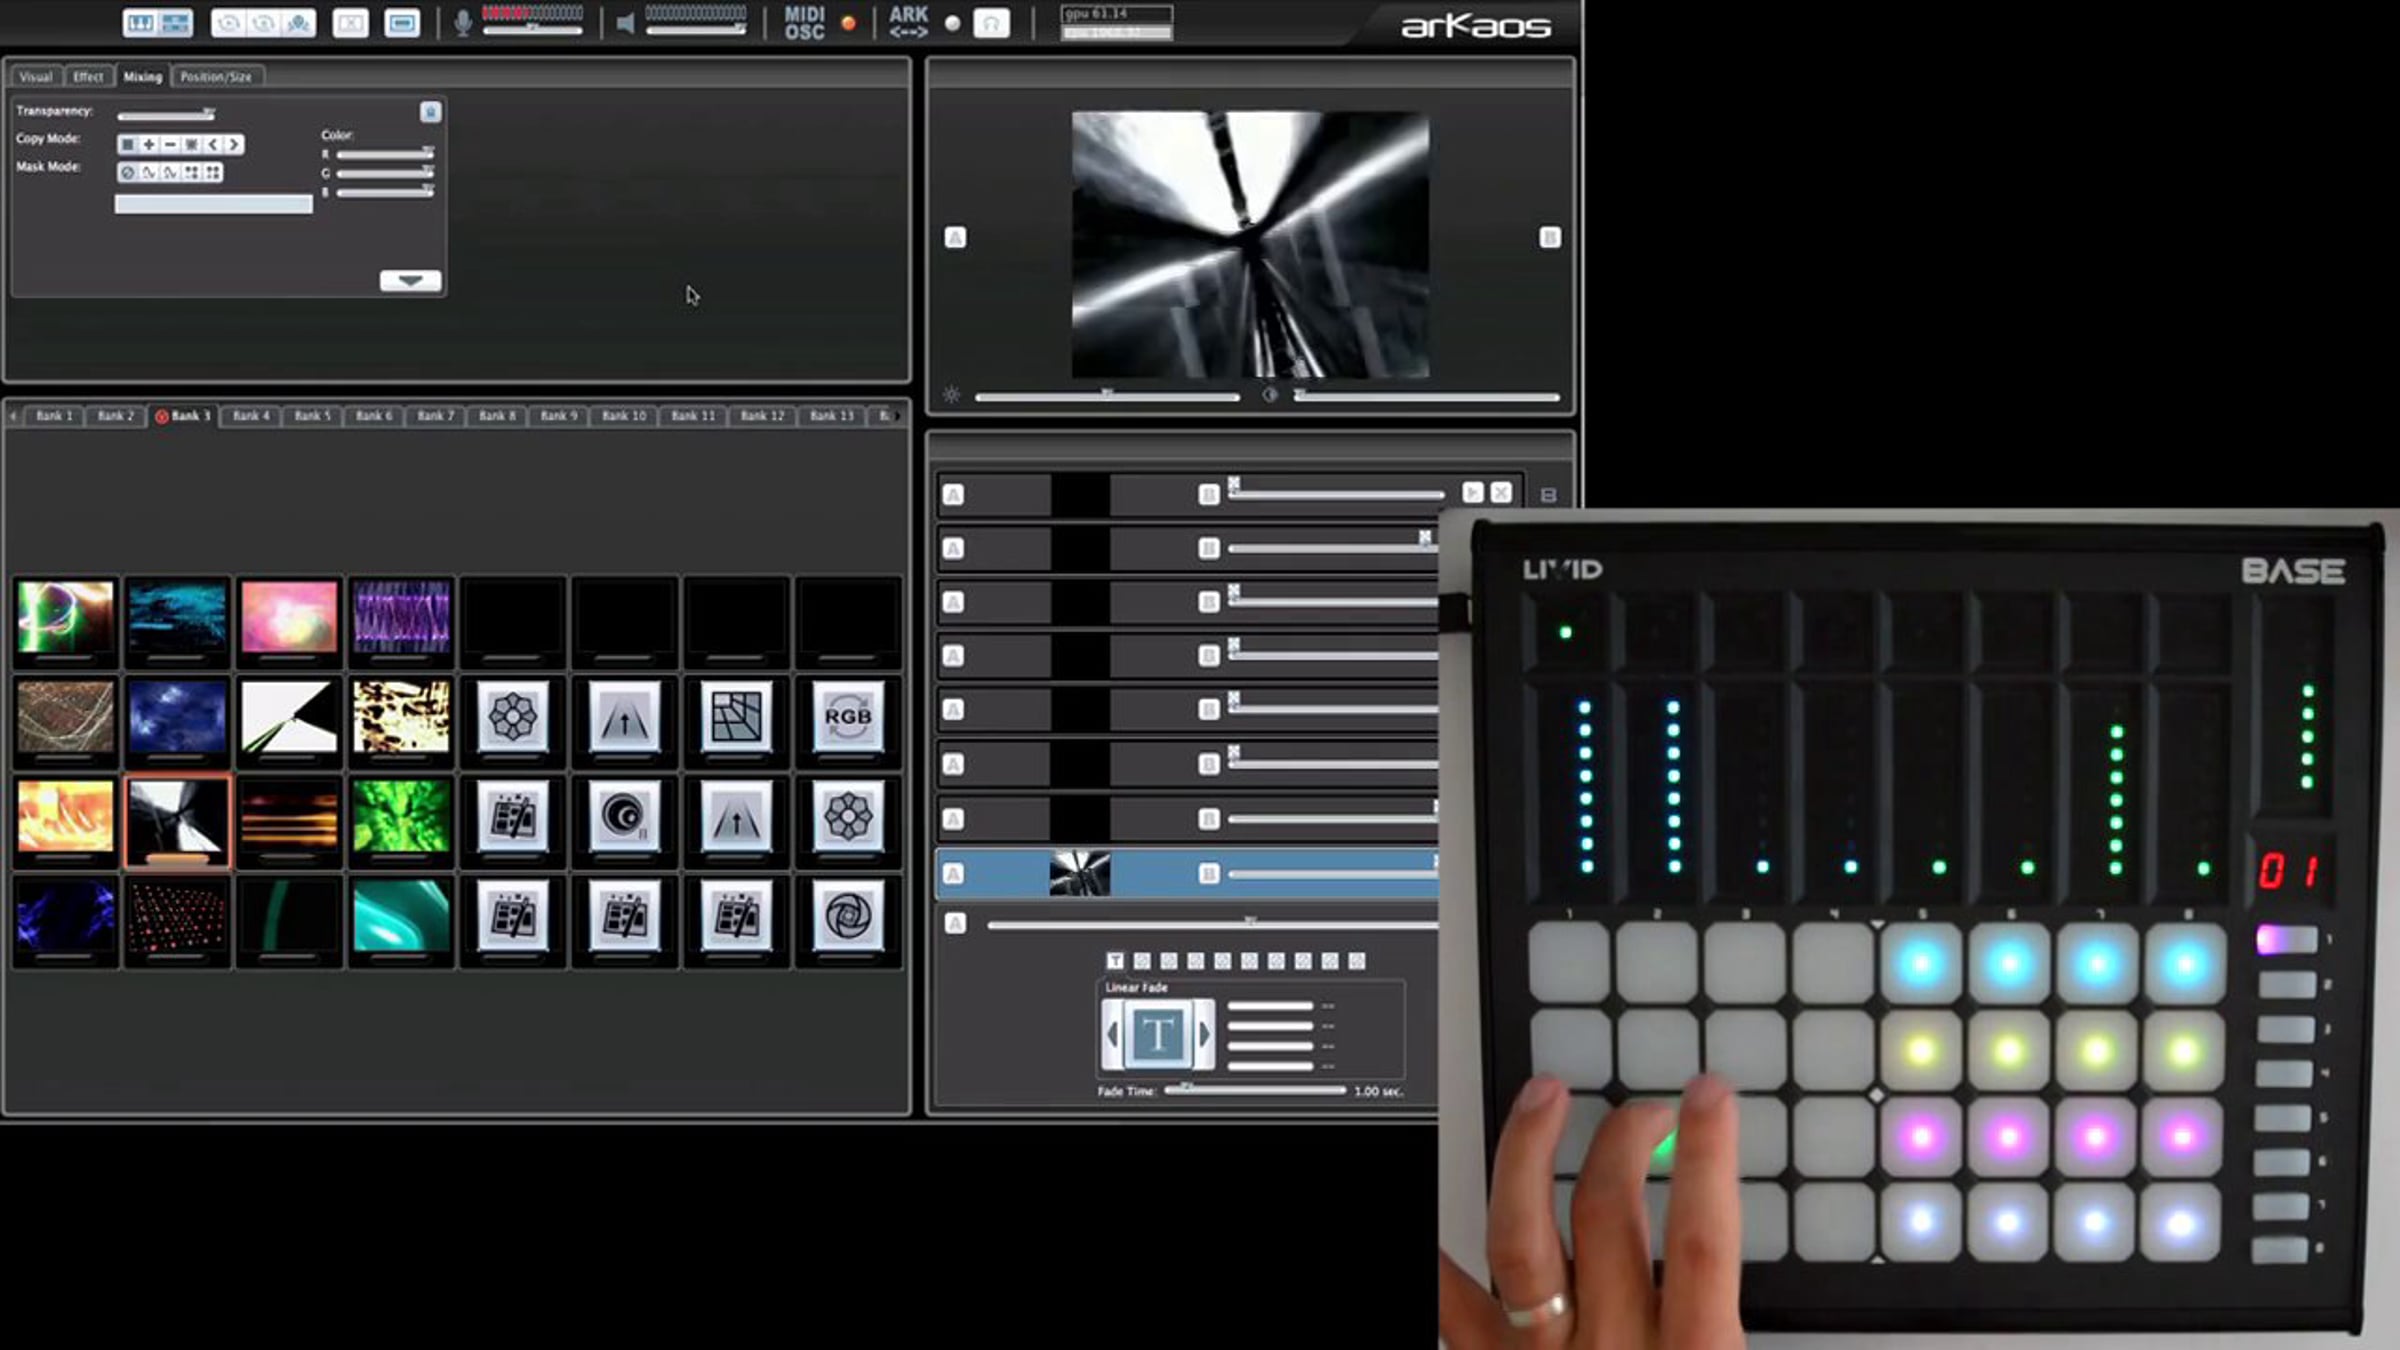Click the X button on first layer

coord(1501,493)
